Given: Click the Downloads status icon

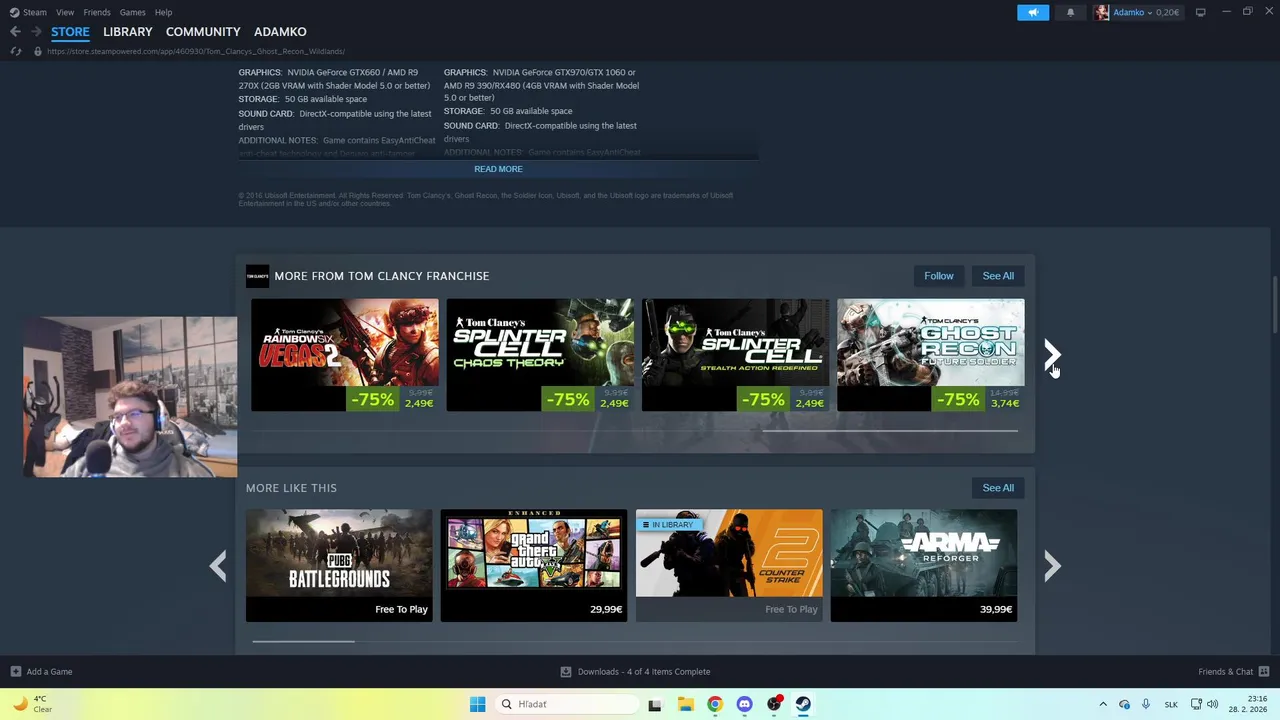Looking at the screenshot, I should 566,672.
